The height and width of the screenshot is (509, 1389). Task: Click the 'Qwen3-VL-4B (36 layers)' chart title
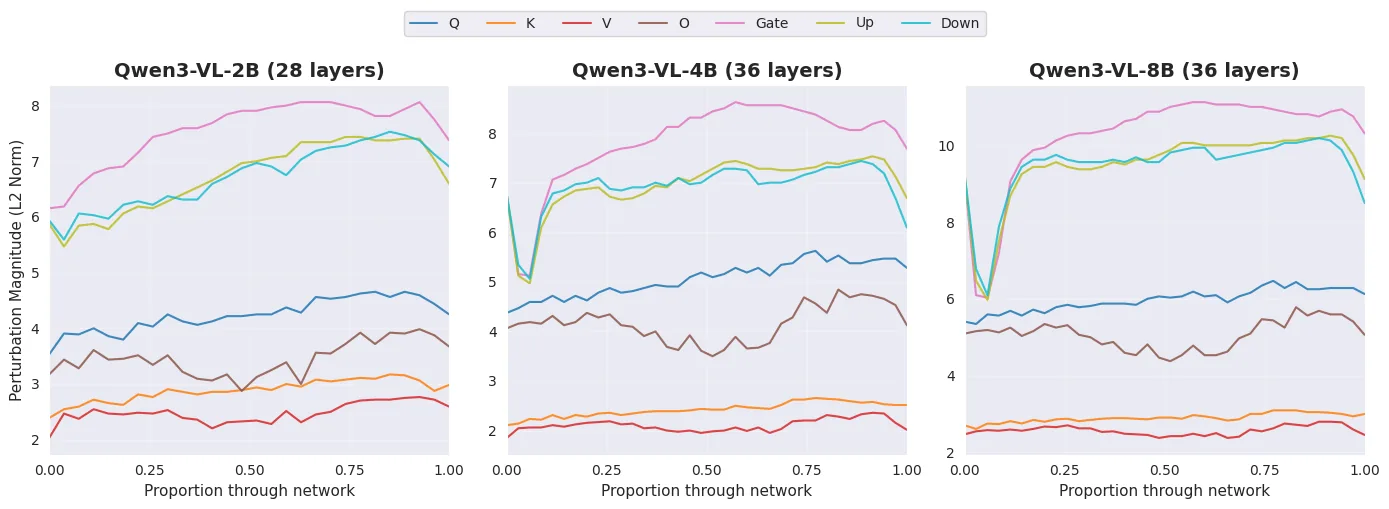(707, 71)
